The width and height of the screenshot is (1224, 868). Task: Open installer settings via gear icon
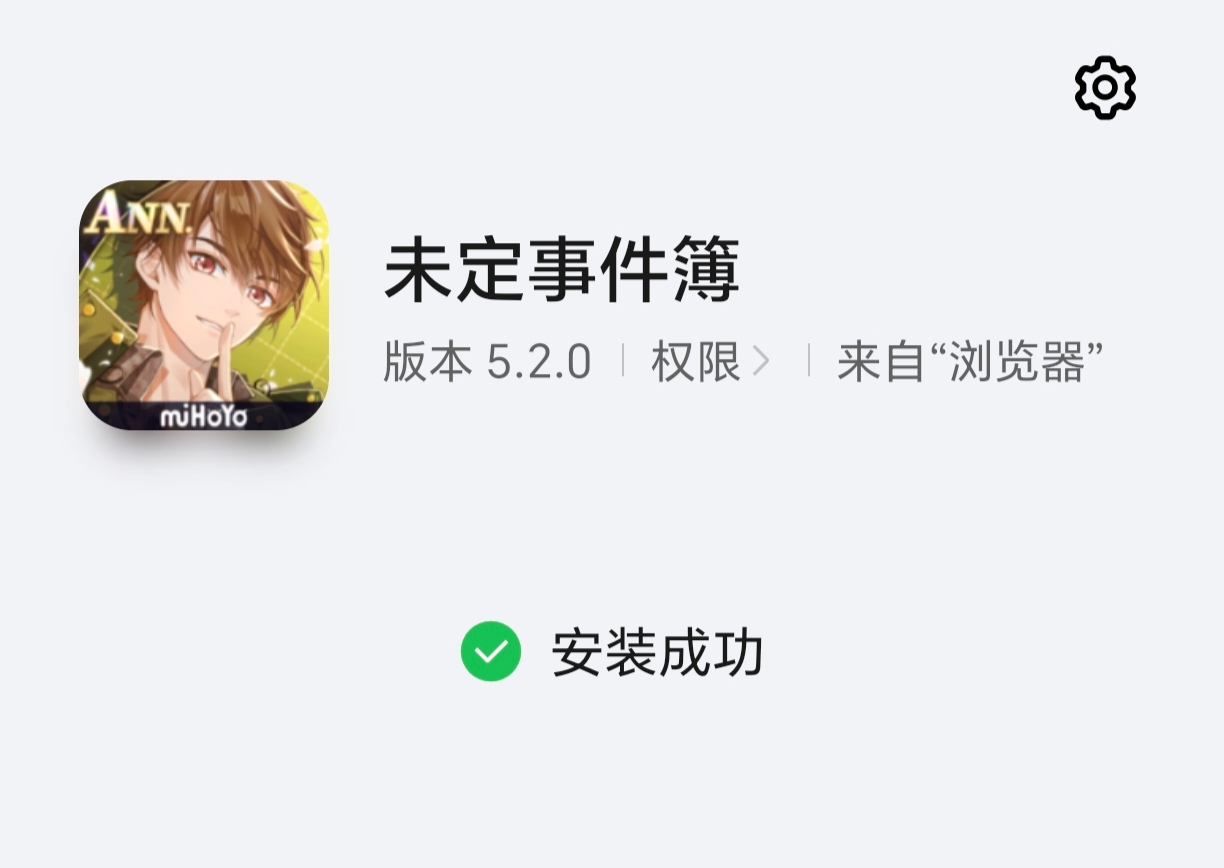(x=1105, y=88)
